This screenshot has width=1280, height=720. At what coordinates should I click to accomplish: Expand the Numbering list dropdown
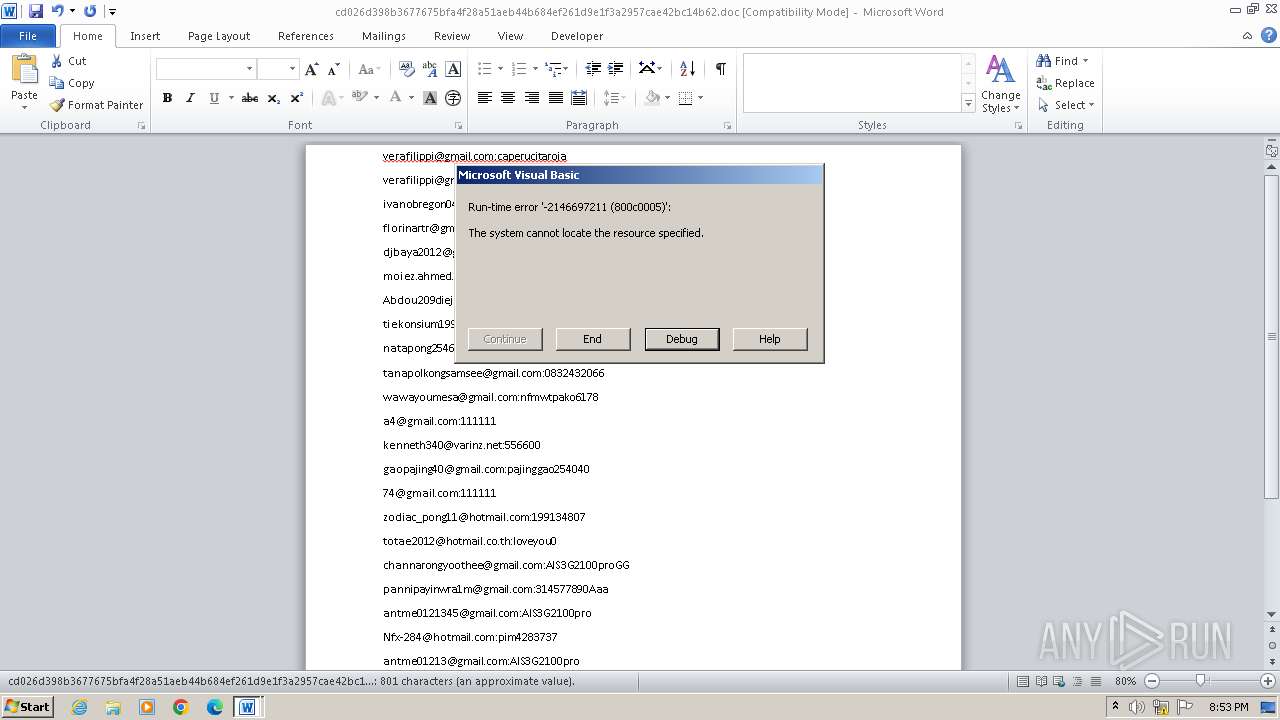point(535,69)
